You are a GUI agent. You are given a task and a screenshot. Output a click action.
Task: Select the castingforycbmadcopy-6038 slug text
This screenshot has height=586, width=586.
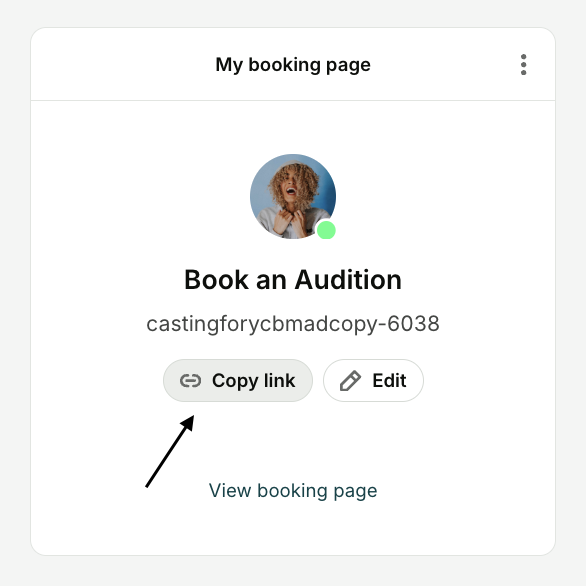coord(293,324)
